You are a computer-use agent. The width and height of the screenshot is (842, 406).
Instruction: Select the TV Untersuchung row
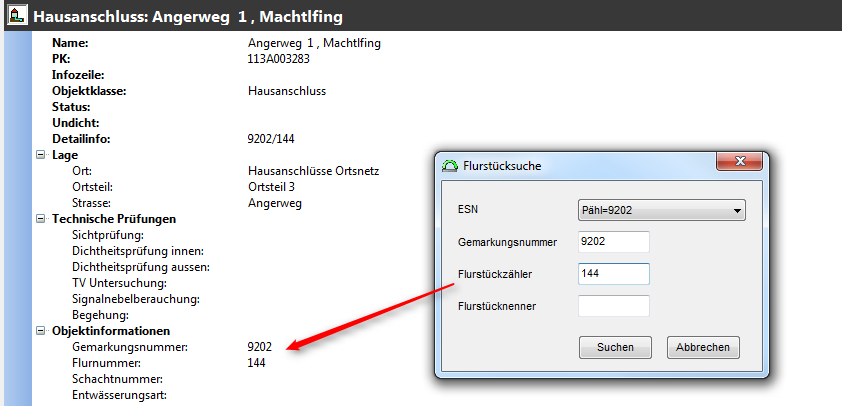[119, 283]
